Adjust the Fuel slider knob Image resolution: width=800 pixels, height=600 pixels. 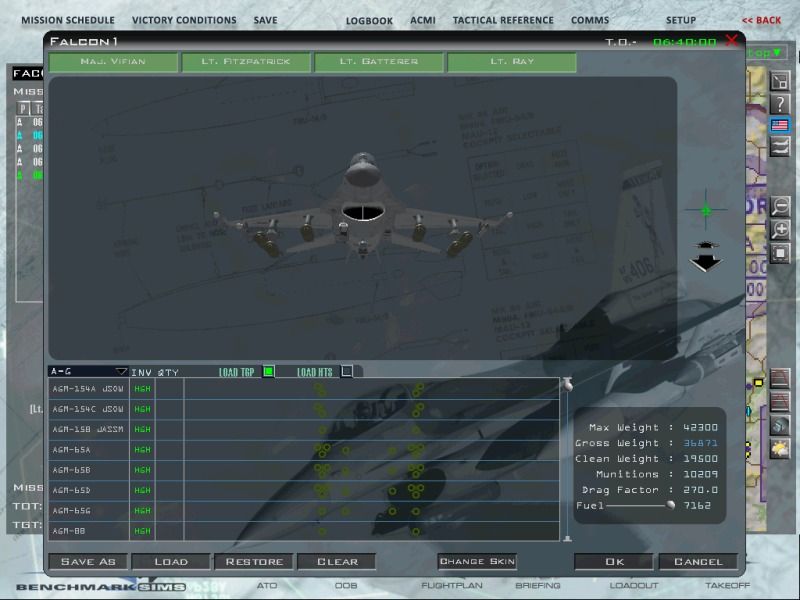tap(671, 506)
